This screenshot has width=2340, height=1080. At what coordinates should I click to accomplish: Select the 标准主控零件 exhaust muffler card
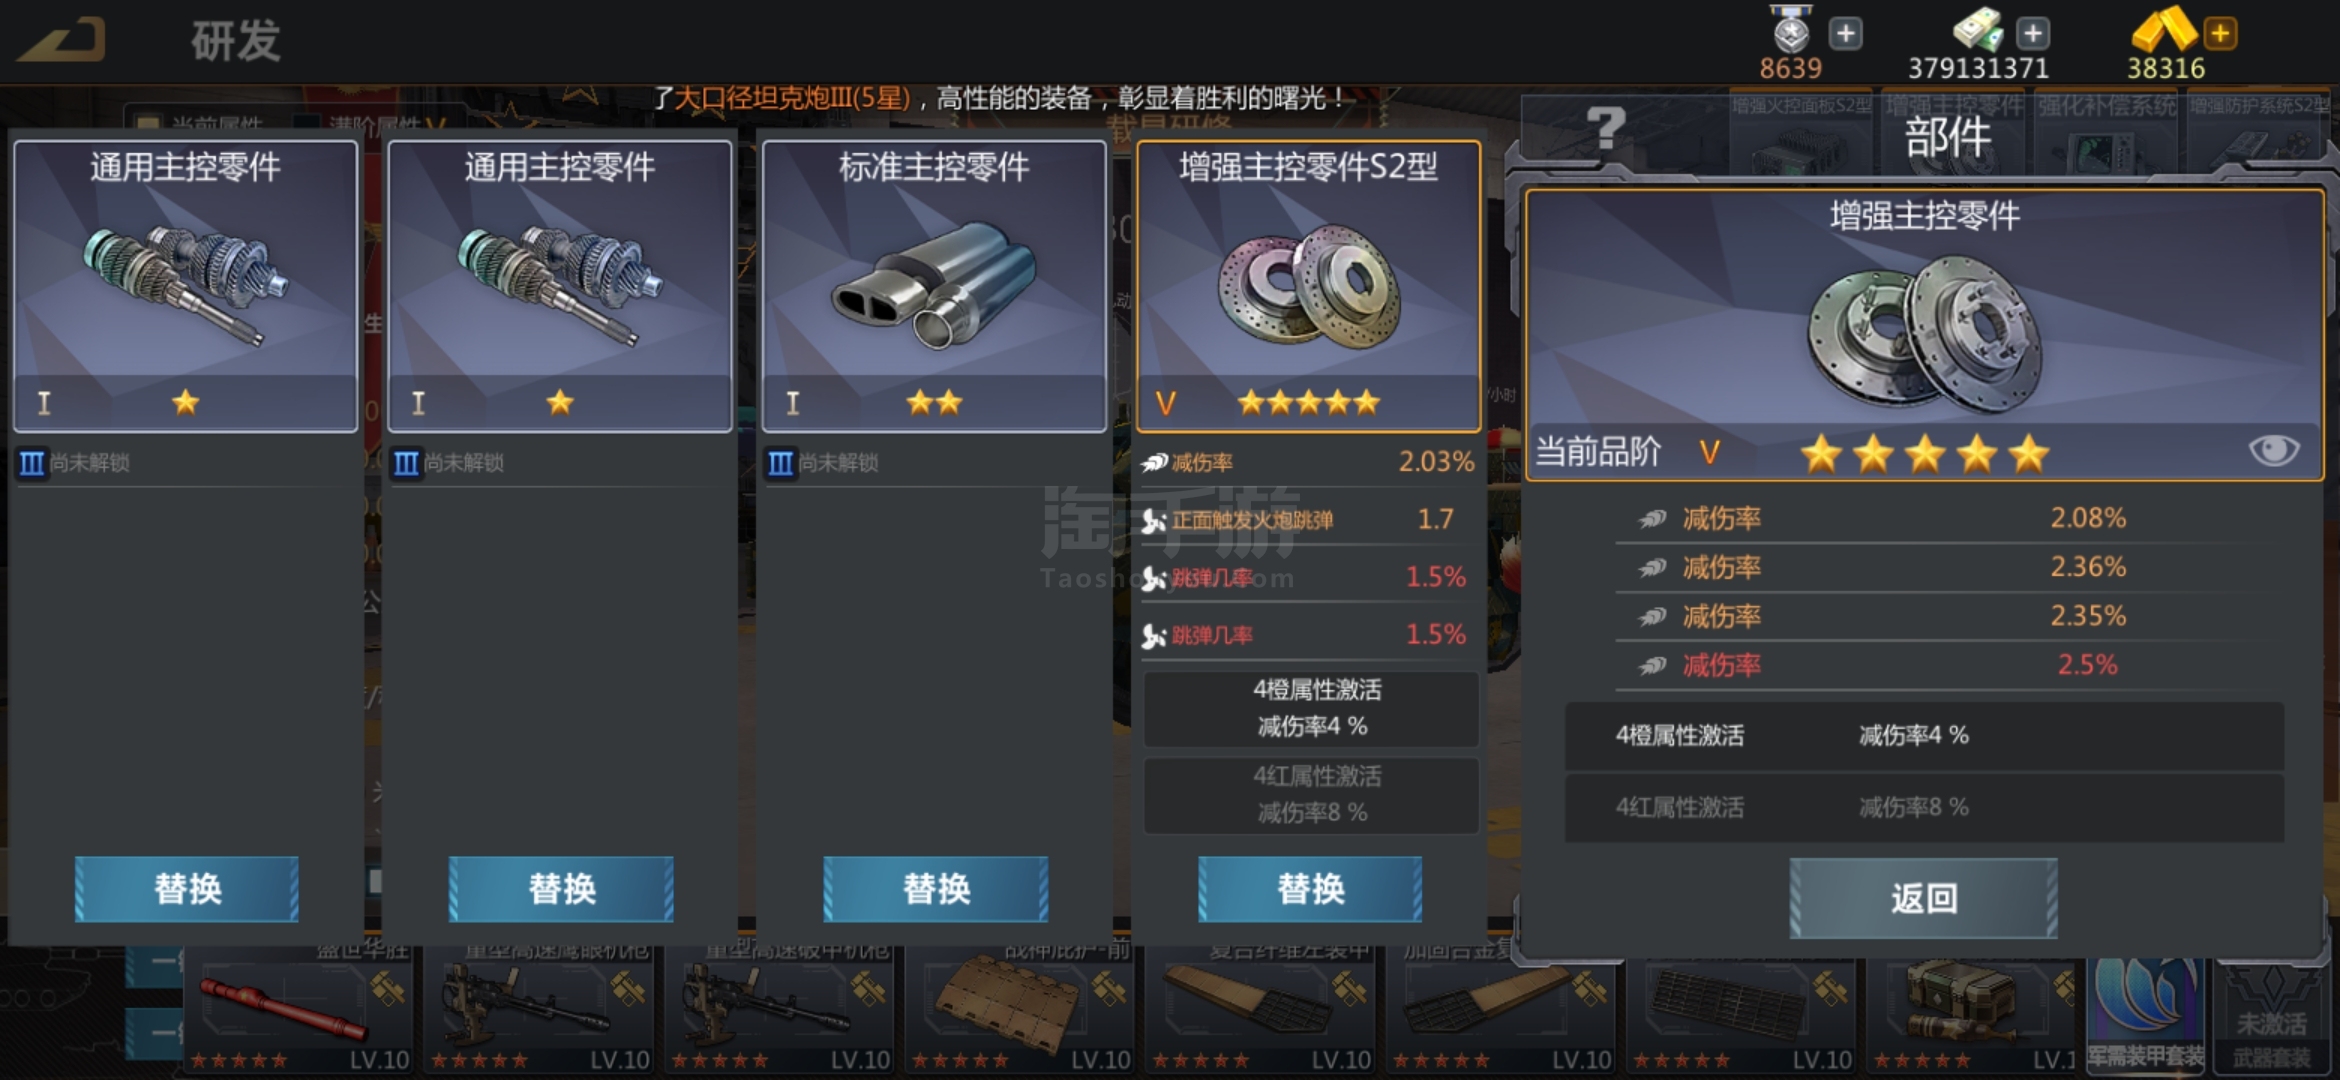click(934, 286)
